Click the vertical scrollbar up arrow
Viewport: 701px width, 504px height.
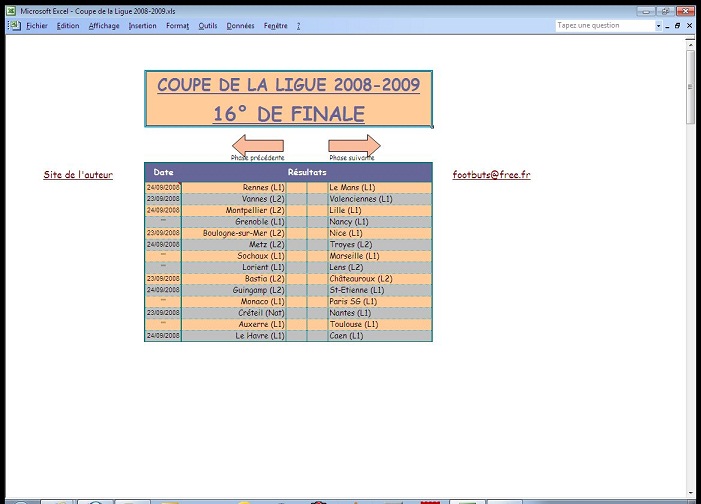point(691,43)
